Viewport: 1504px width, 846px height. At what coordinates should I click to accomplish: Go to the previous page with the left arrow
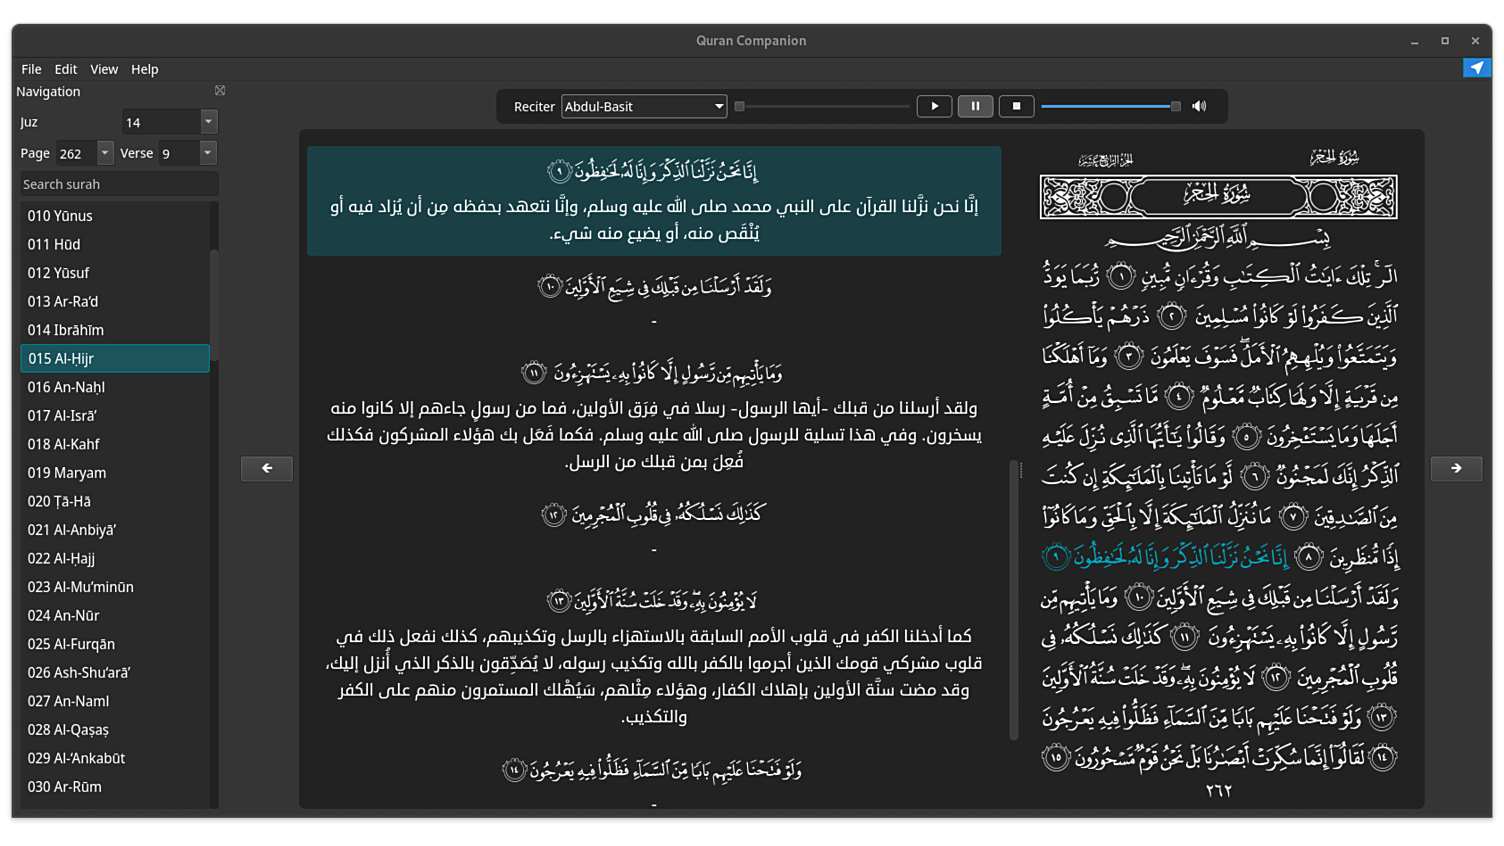[x=266, y=468]
